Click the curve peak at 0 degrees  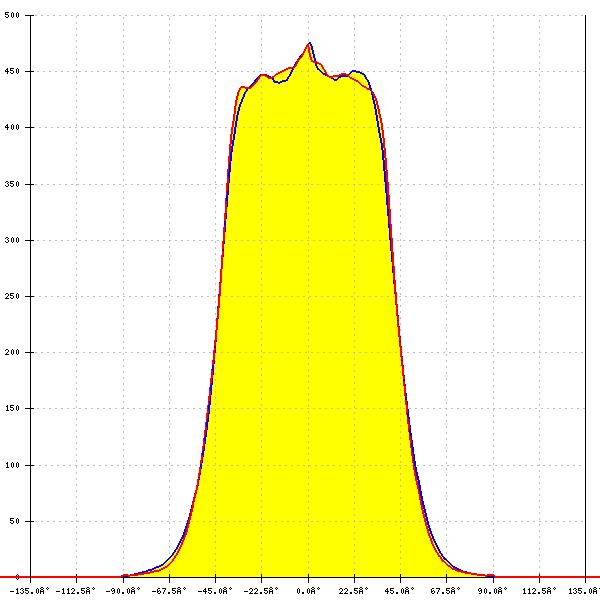(309, 43)
